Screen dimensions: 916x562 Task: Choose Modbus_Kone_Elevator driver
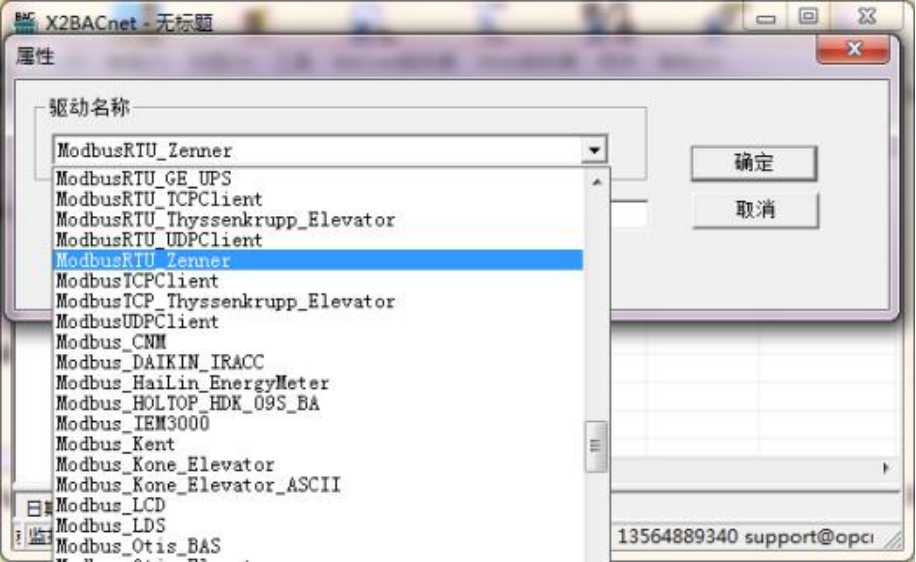tap(318, 464)
